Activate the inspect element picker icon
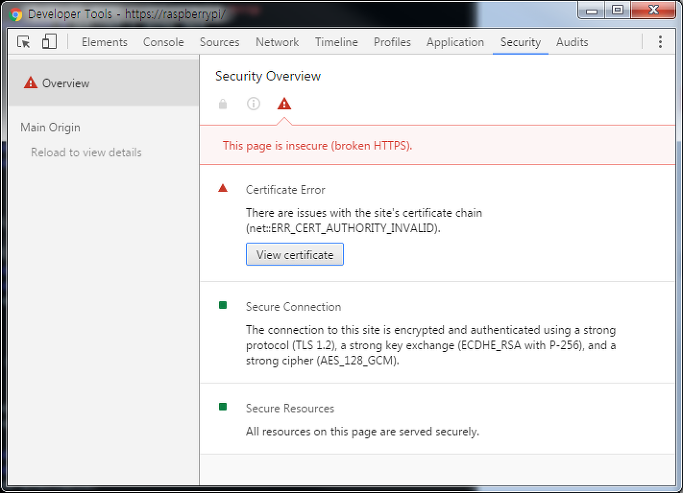 24,42
